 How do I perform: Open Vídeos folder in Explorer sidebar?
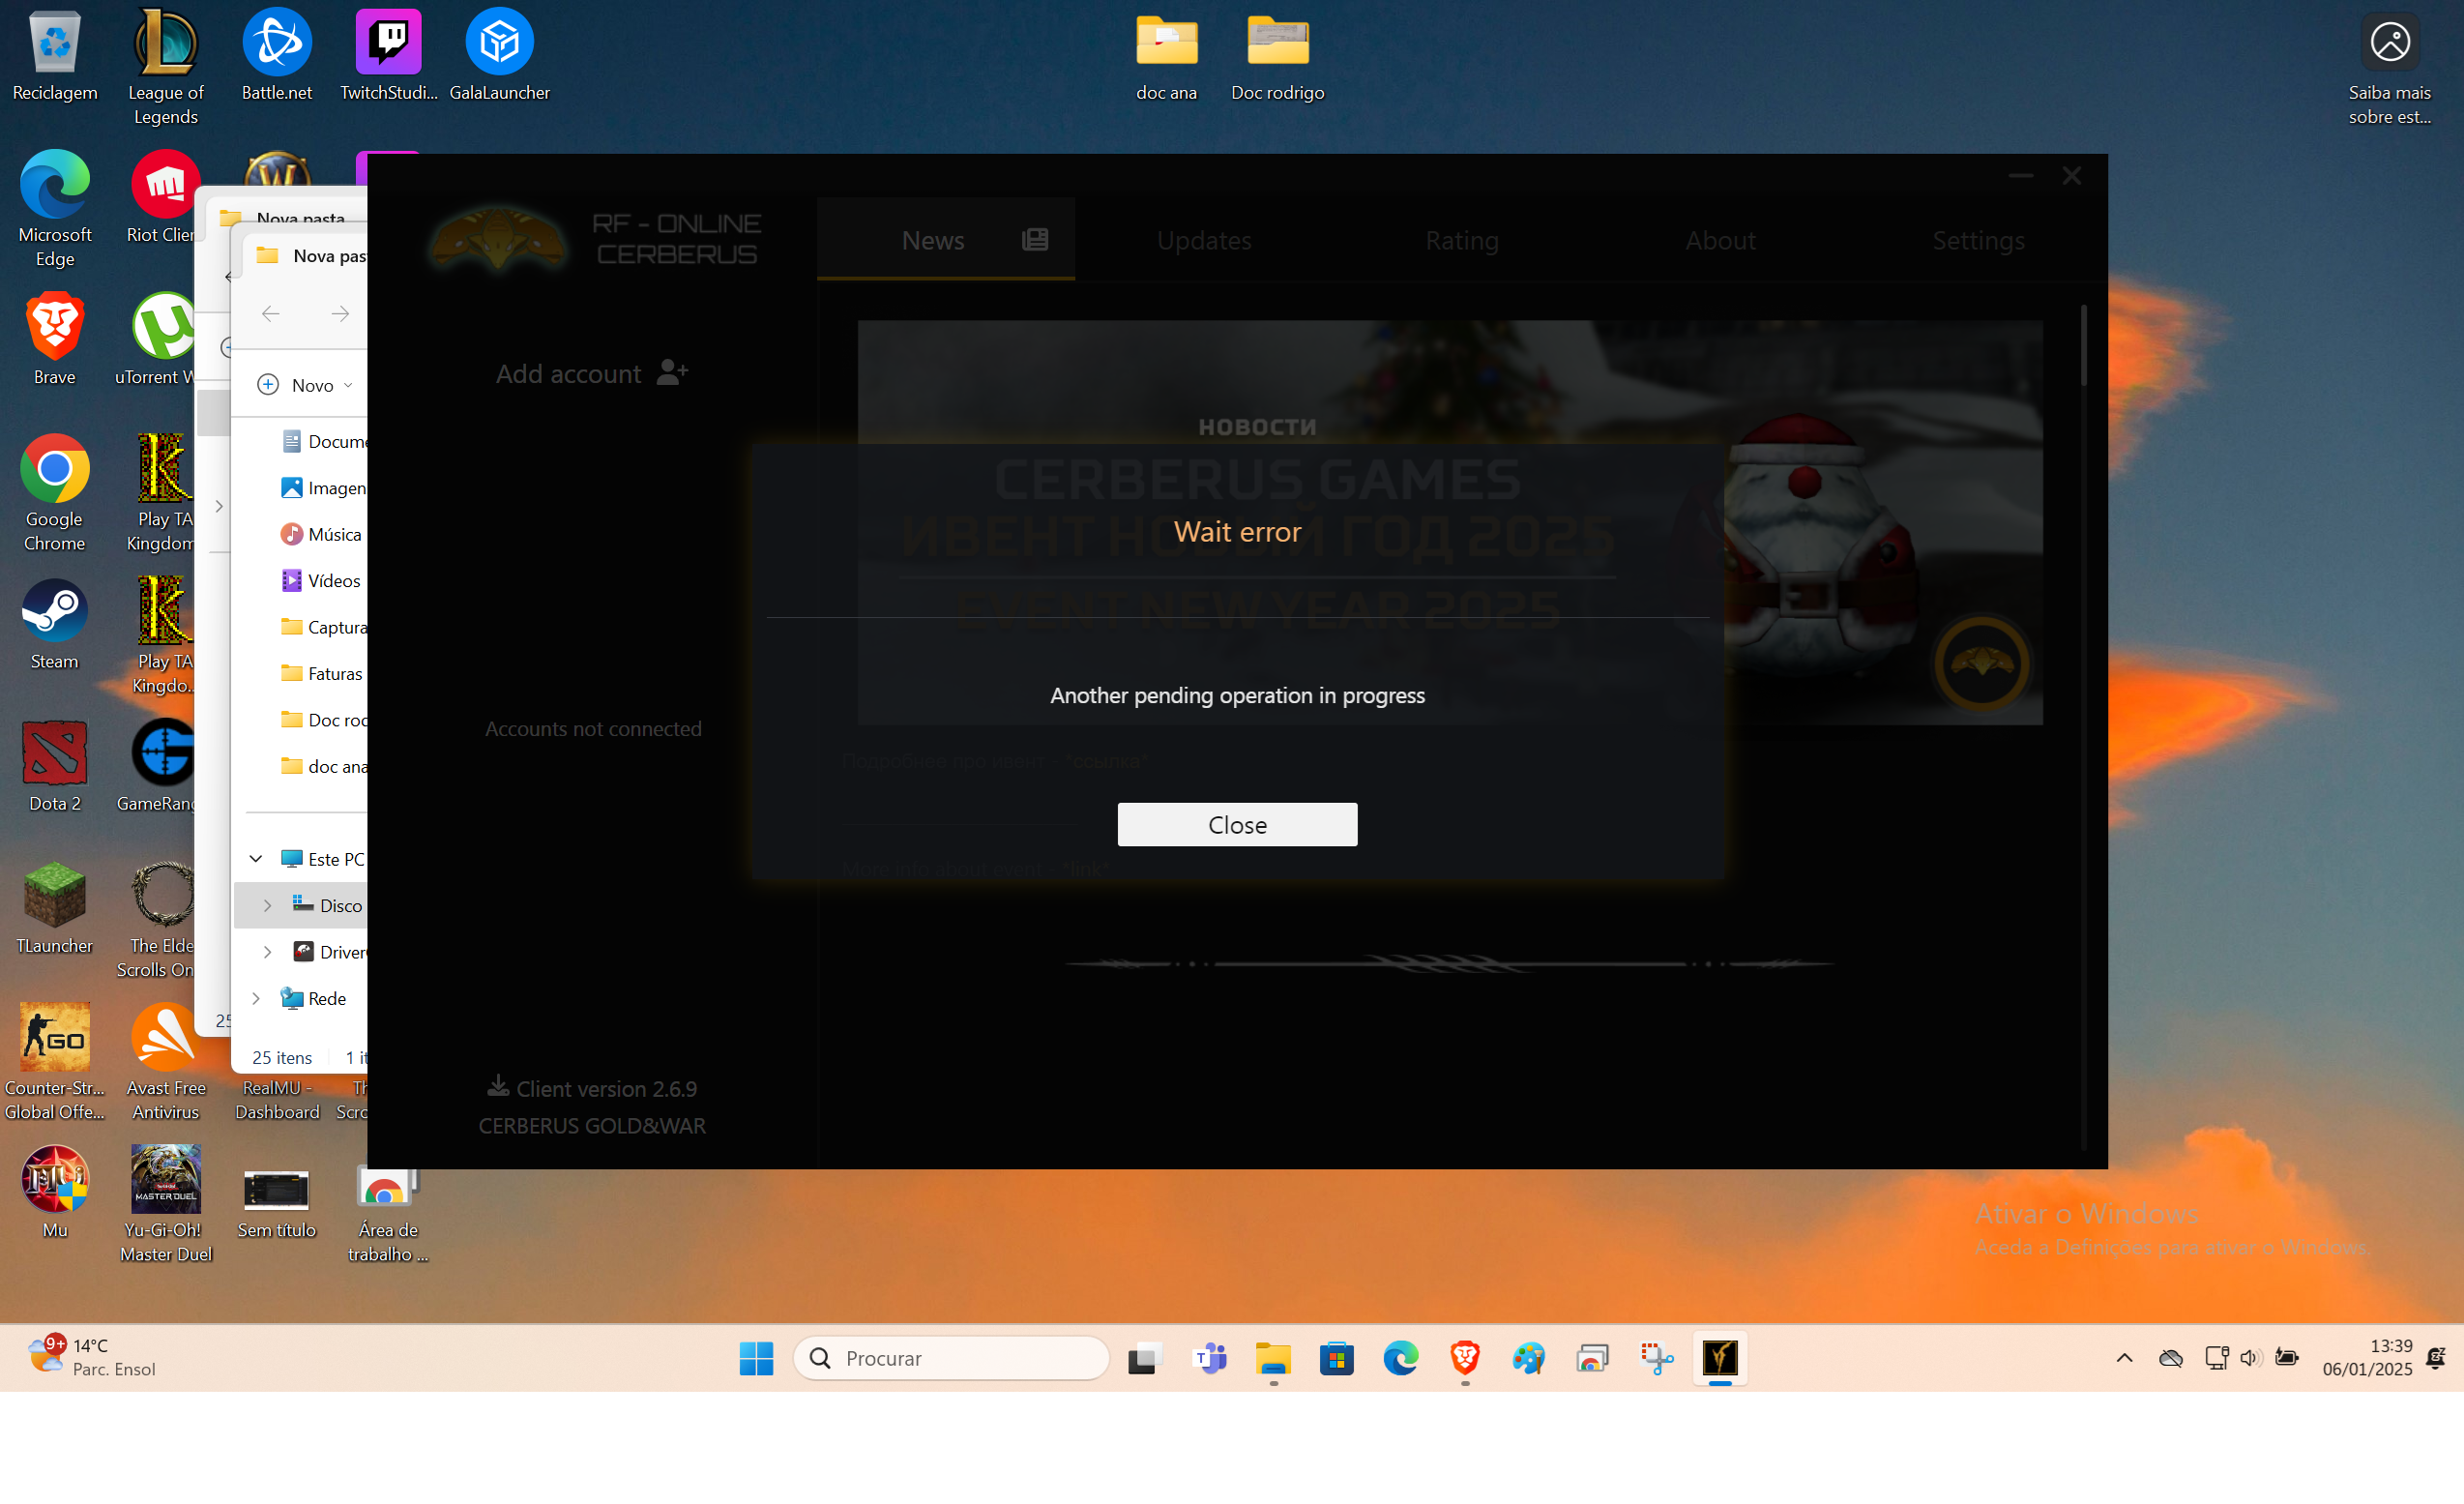(322, 581)
